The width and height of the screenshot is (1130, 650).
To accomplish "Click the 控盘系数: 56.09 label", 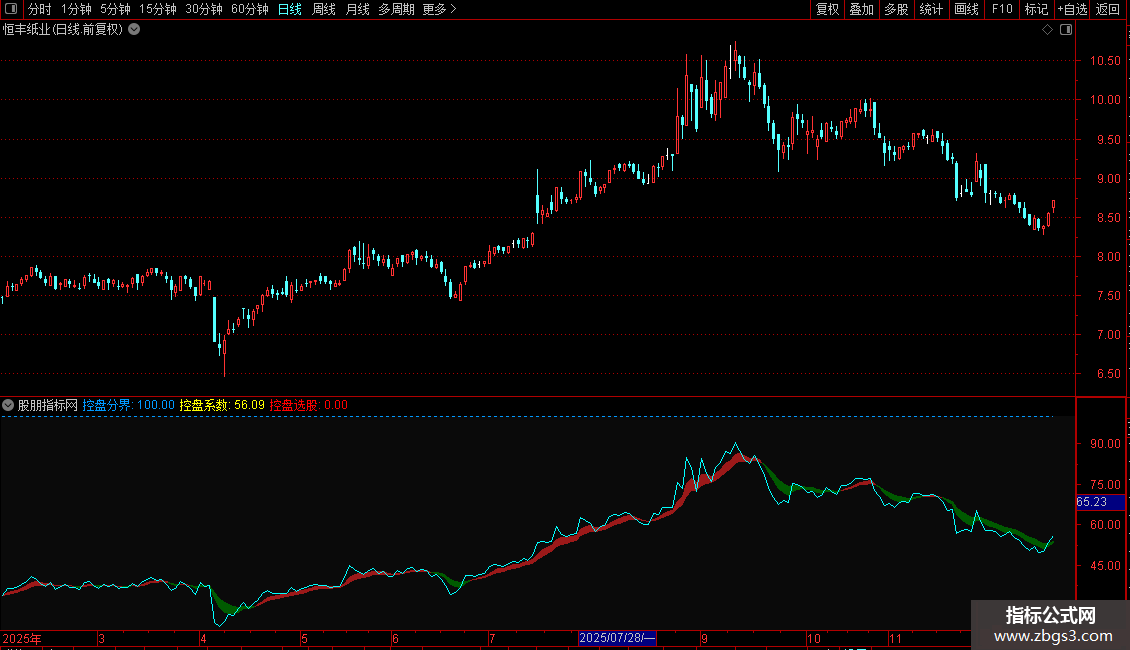I will tap(222, 406).
